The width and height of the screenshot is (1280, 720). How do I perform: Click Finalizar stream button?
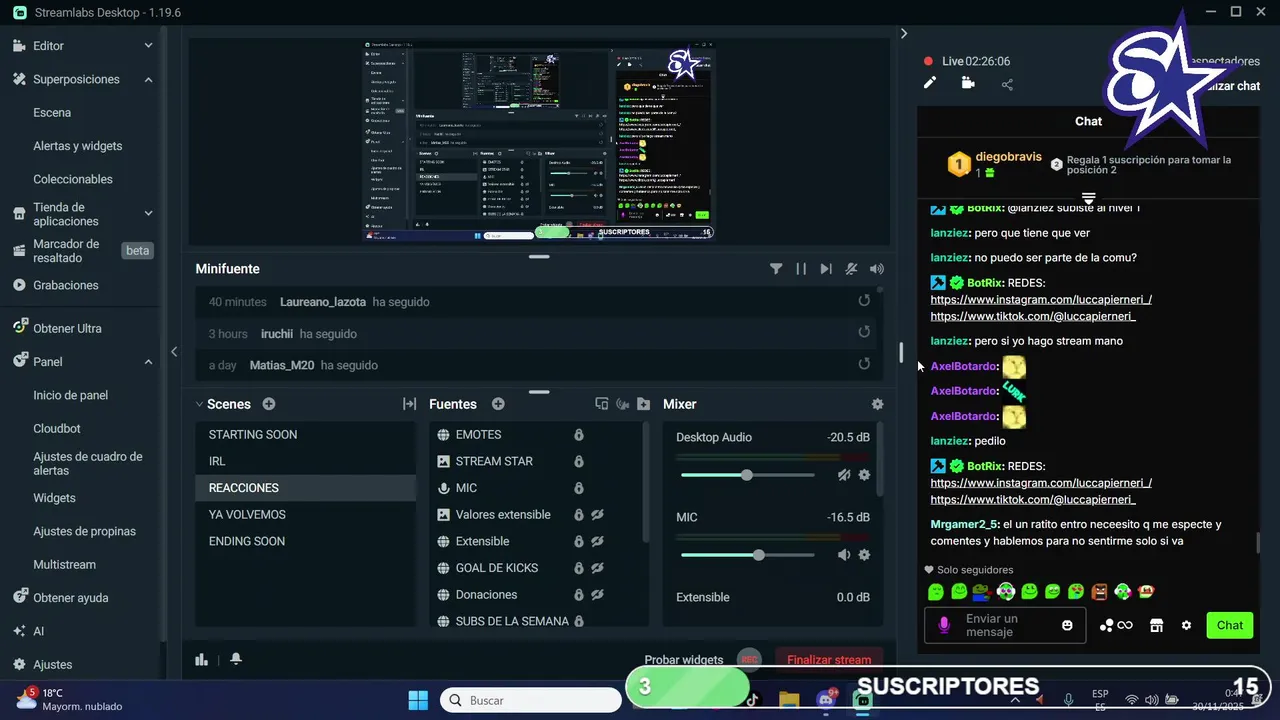tap(829, 660)
